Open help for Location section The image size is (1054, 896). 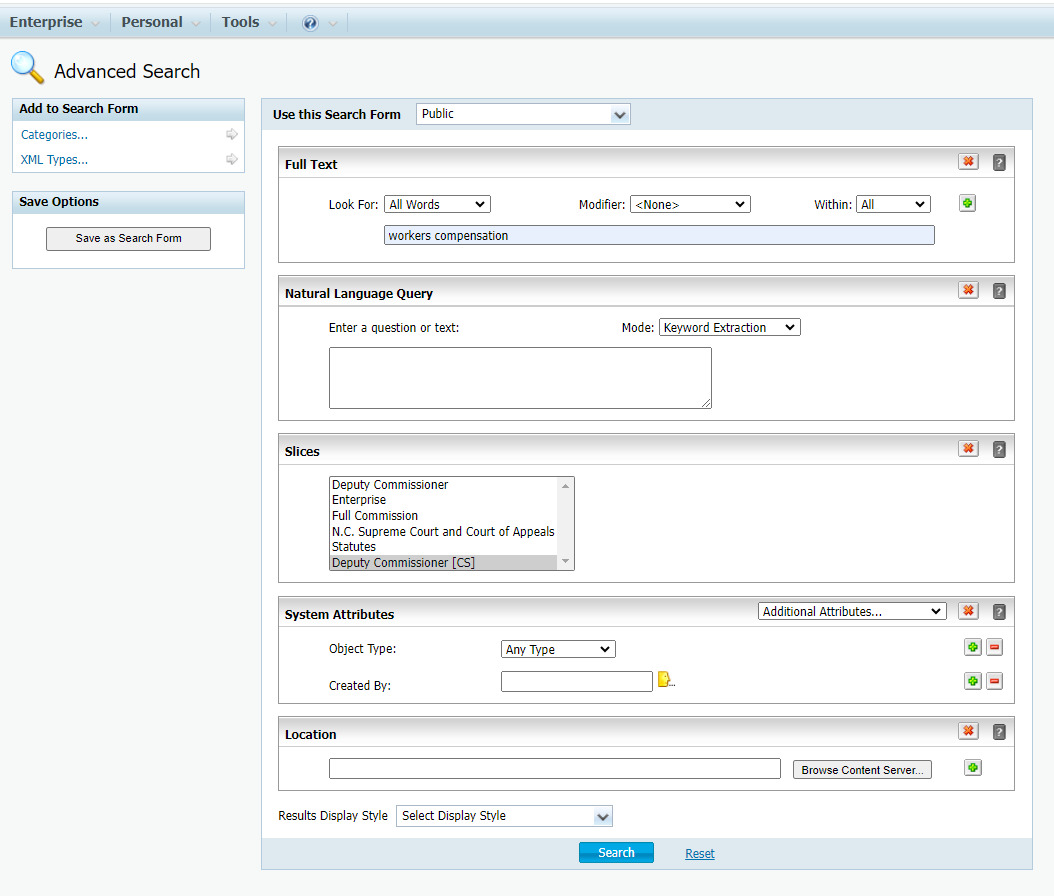[999, 732]
